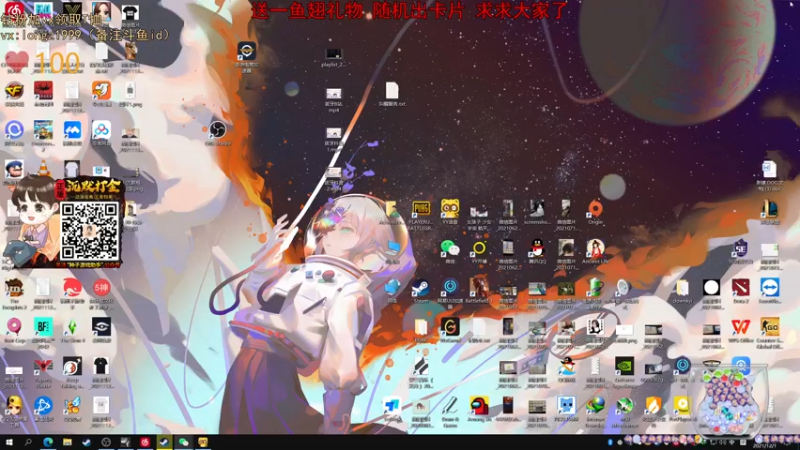Open the Windows Start menu

[9, 442]
